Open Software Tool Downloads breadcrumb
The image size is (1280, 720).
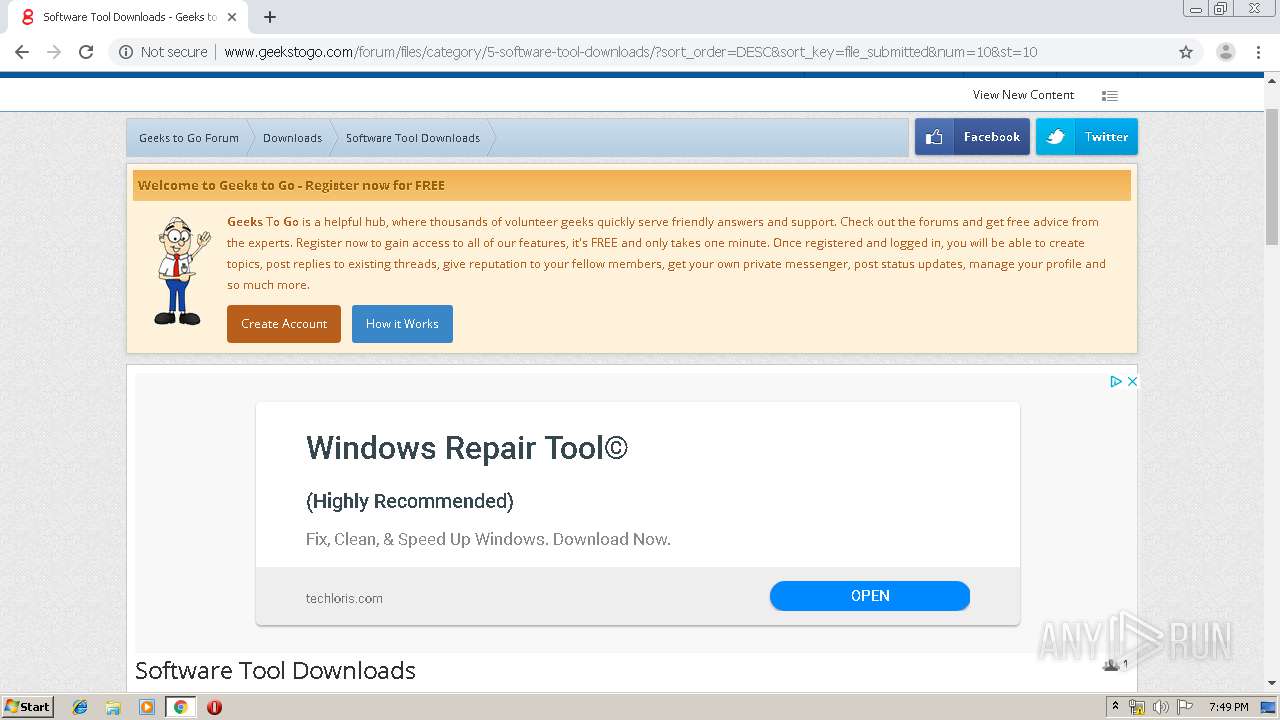[413, 138]
